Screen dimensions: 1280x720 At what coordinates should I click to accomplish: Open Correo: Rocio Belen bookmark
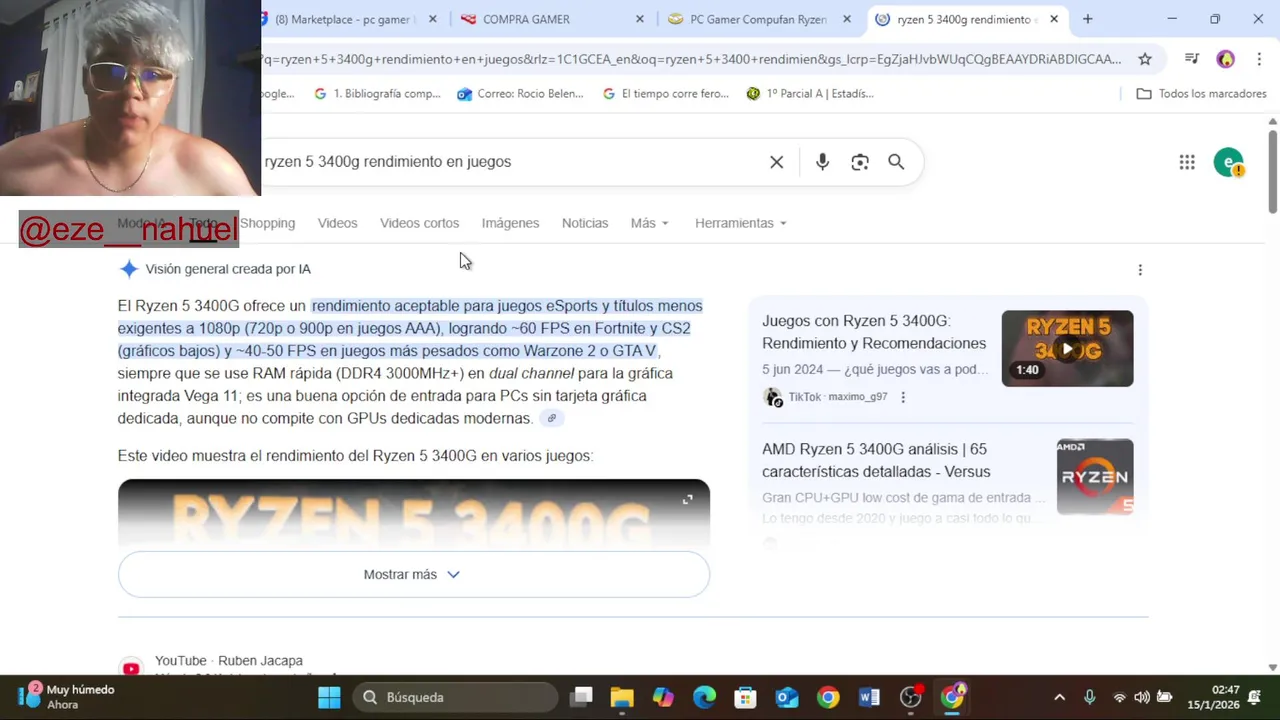(520, 94)
